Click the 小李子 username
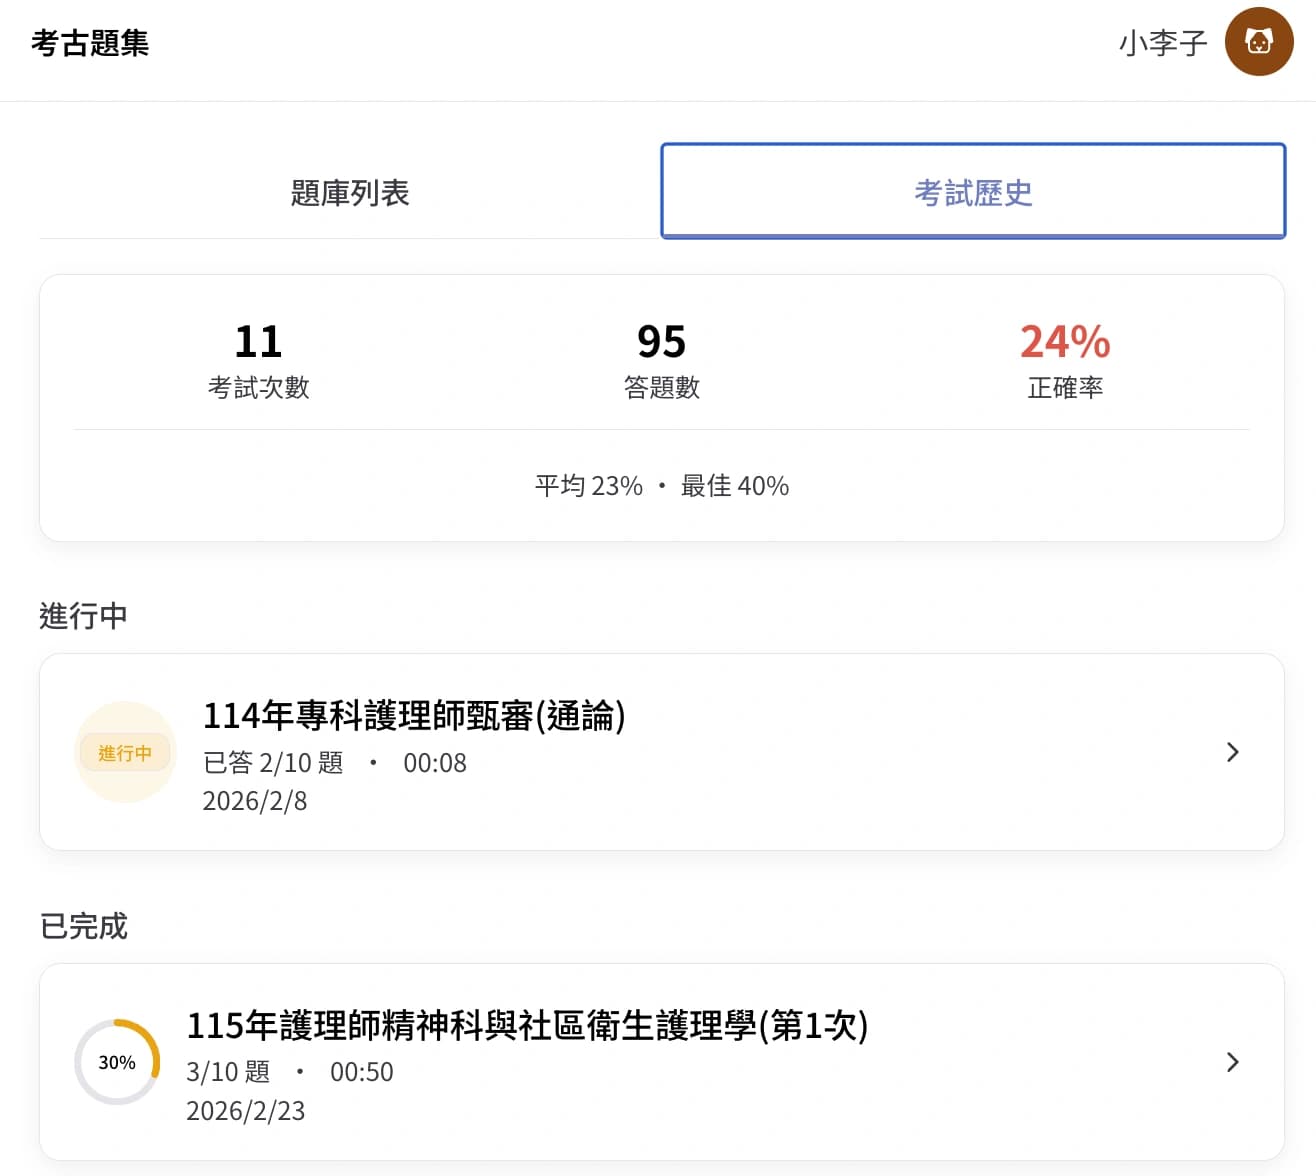This screenshot has height=1176, width=1316. point(1163,43)
